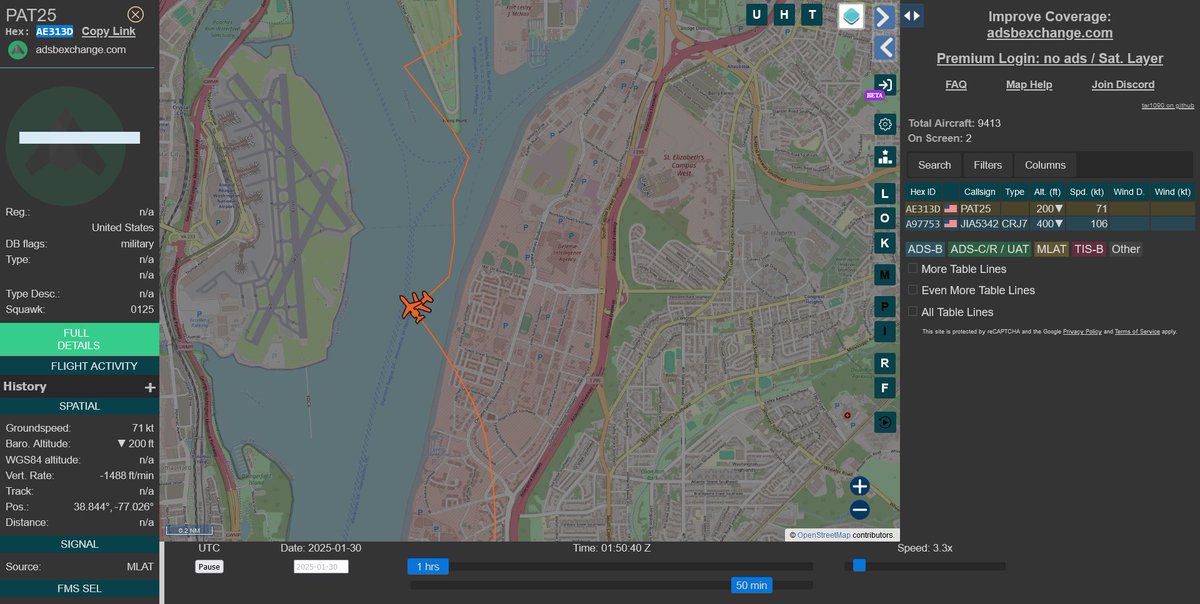Image resolution: width=1200 pixels, height=604 pixels.
Task: Click the settings gear icon
Action: point(884,124)
